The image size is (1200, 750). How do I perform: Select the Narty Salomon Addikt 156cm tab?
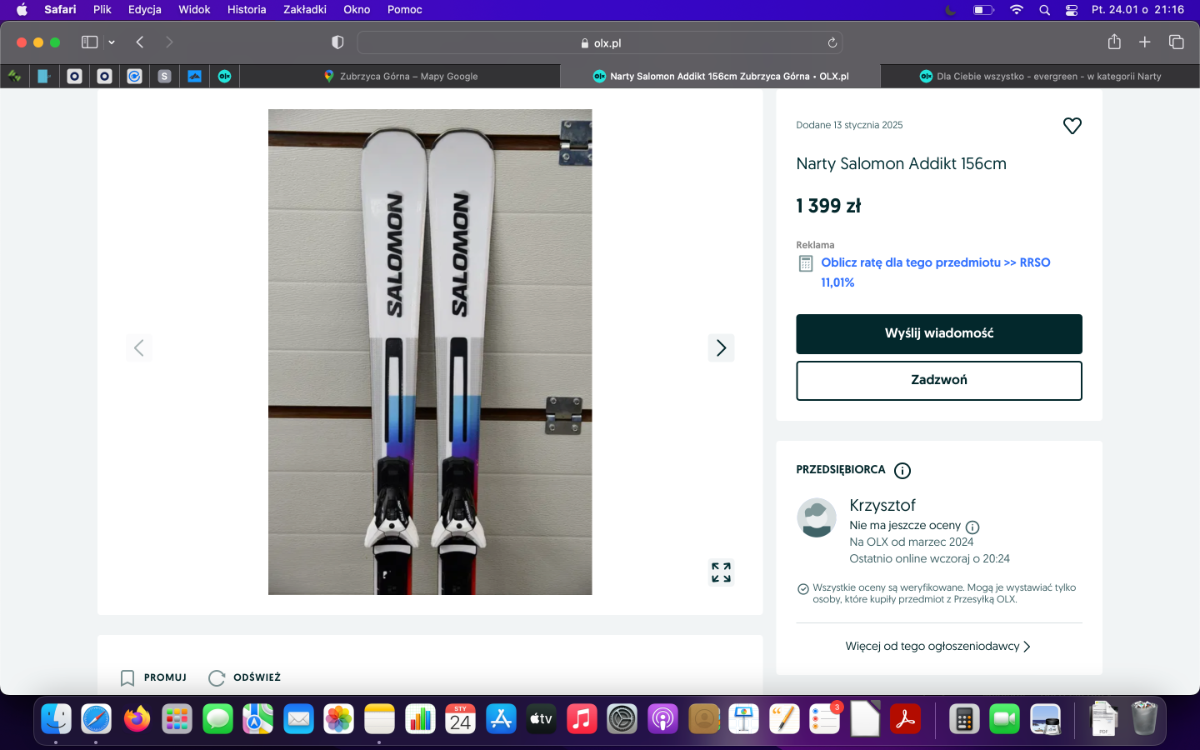[x=720, y=76]
